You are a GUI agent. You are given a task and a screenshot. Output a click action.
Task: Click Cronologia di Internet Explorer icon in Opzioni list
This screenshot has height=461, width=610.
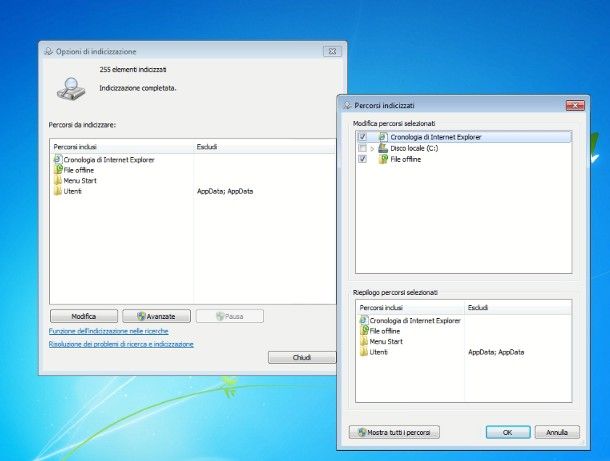[x=58, y=159]
